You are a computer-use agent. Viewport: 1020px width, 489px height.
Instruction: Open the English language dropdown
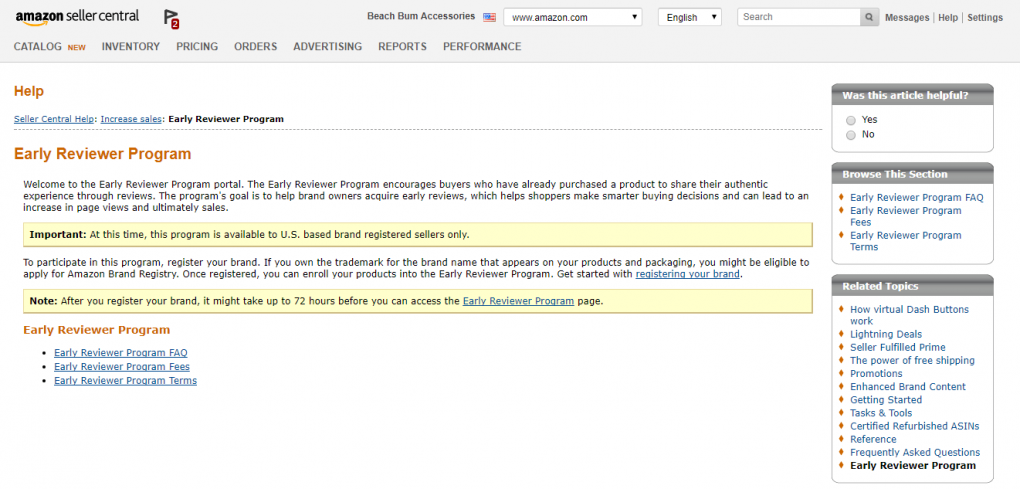tap(690, 18)
